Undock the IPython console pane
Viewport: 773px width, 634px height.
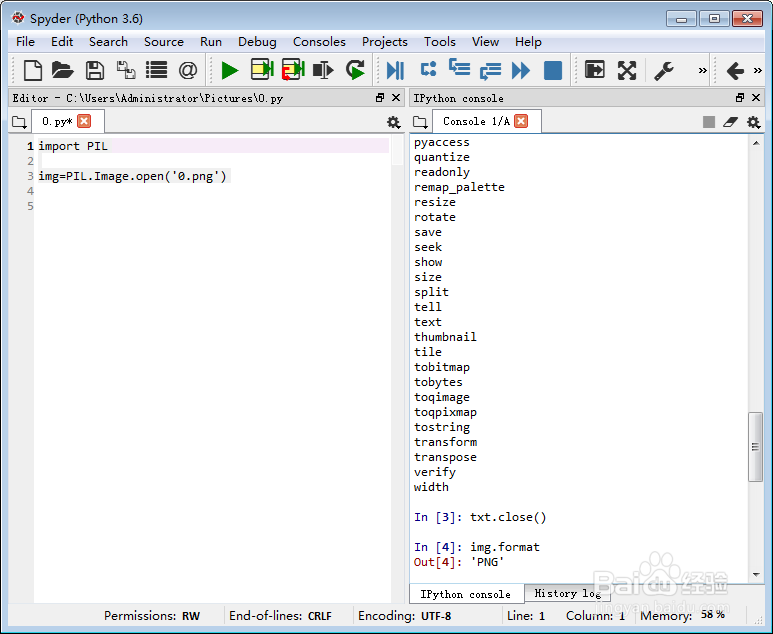click(x=739, y=98)
